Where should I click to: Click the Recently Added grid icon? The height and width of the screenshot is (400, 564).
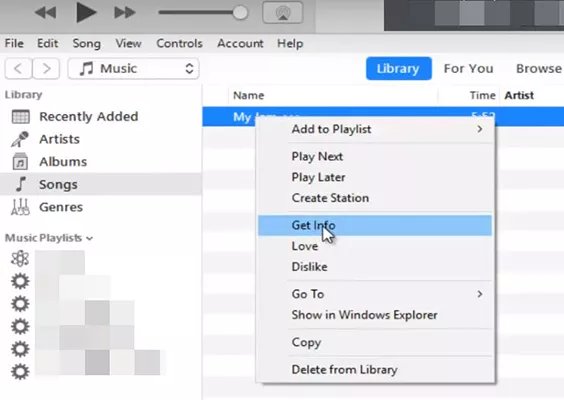pos(21,117)
